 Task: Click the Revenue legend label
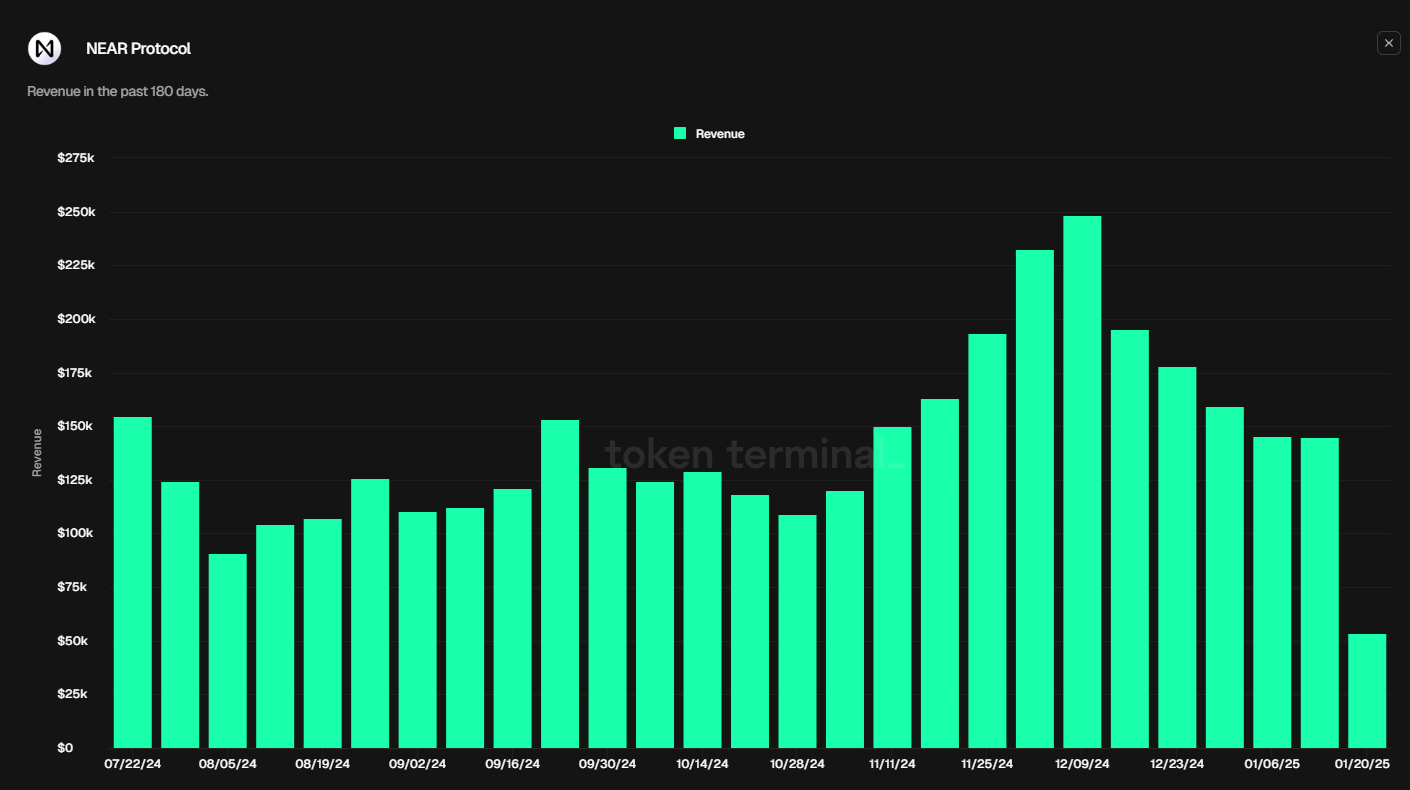point(720,134)
